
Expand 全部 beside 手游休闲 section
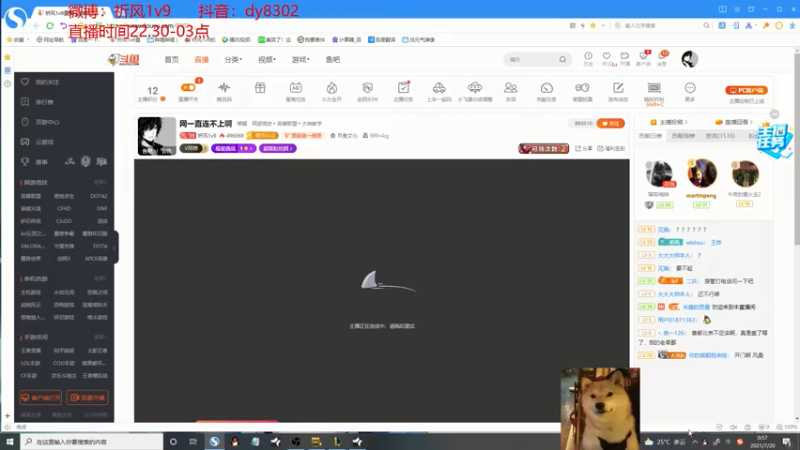[100, 337]
